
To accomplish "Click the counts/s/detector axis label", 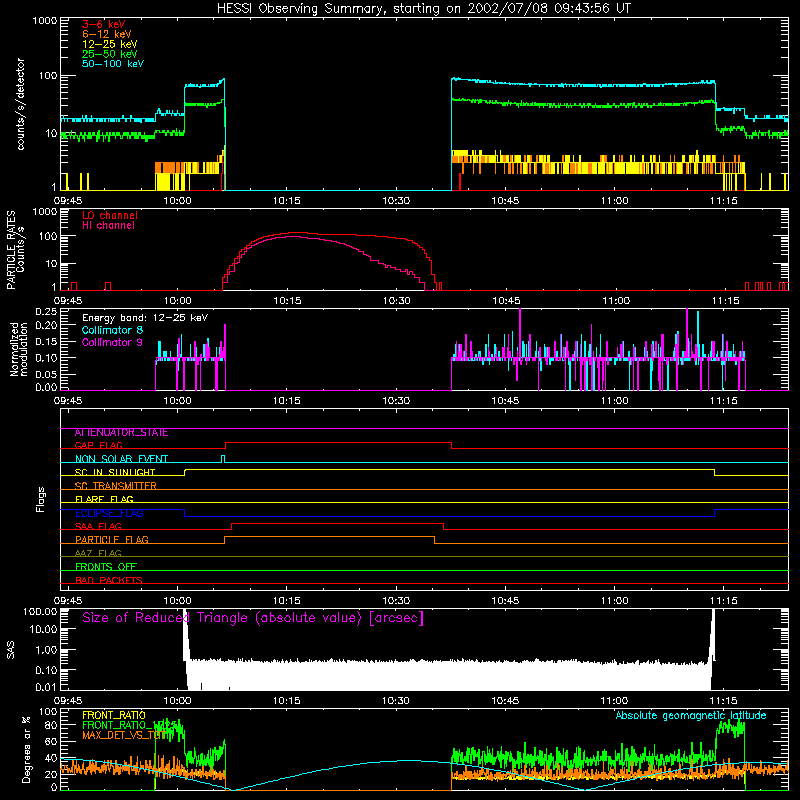I will coord(20,104).
